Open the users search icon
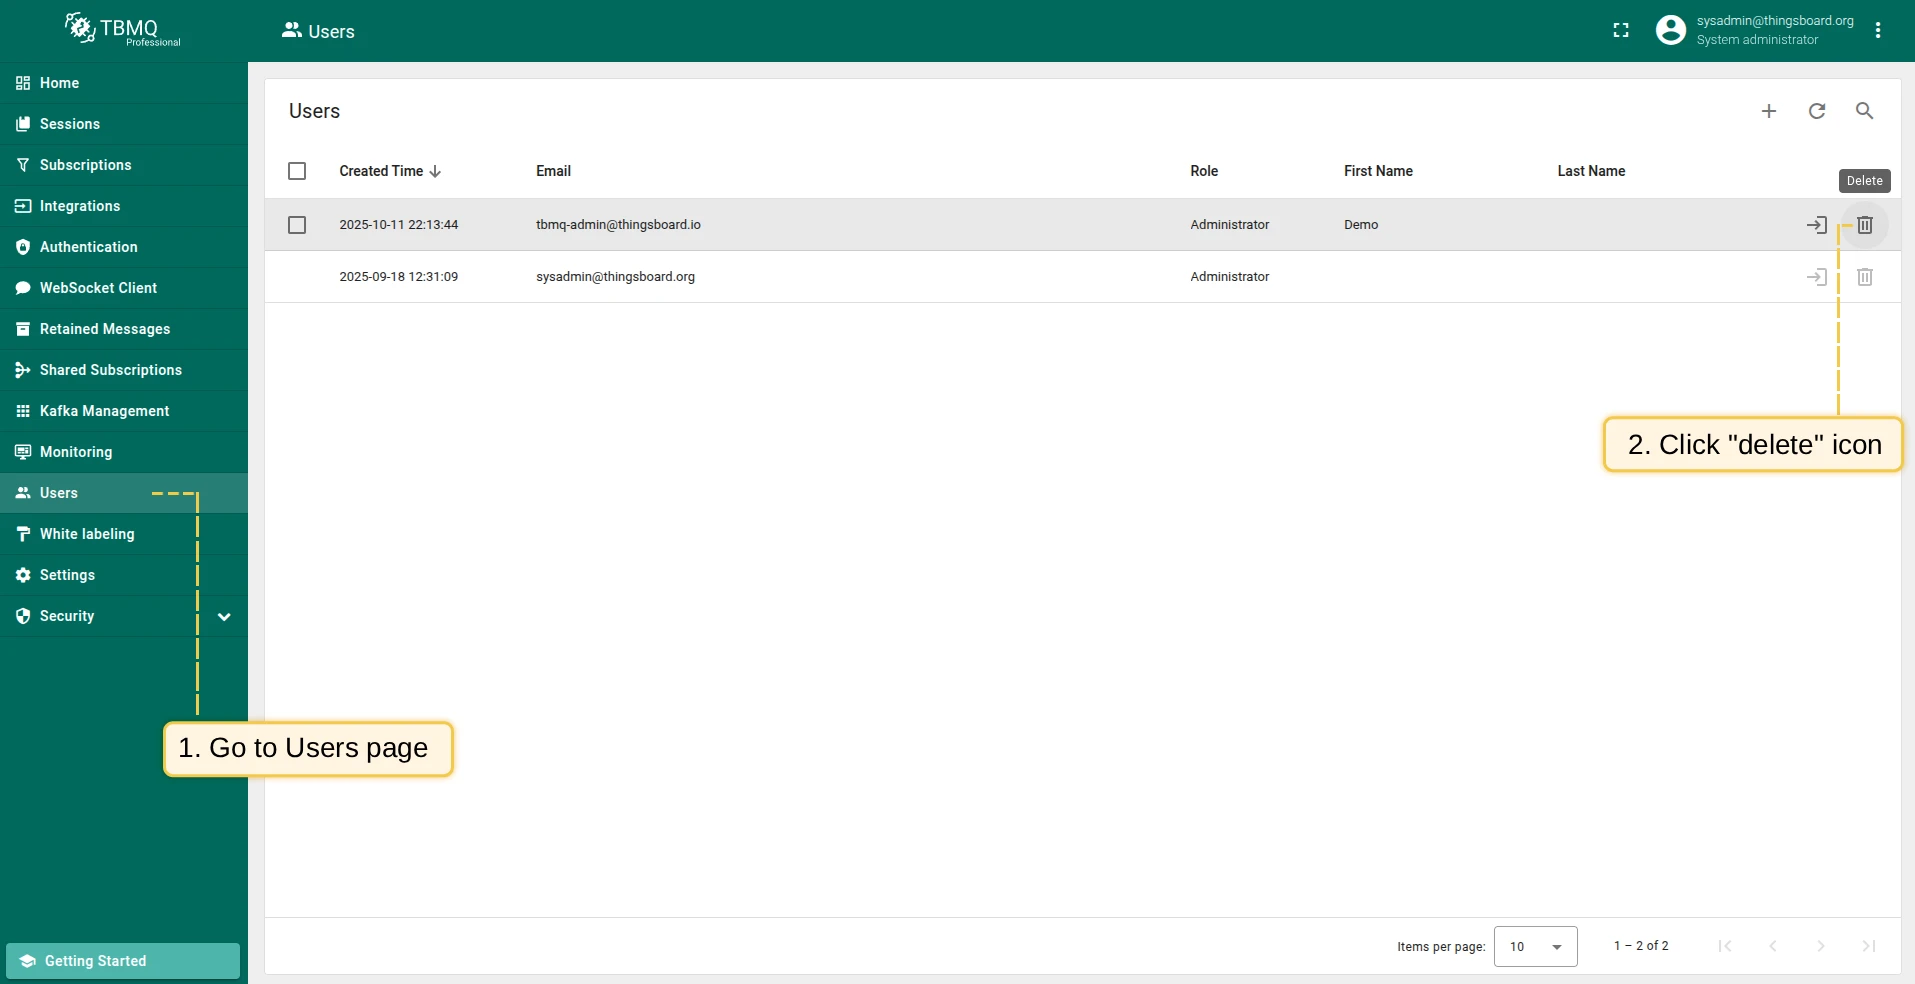This screenshot has height=984, width=1915. tap(1864, 111)
